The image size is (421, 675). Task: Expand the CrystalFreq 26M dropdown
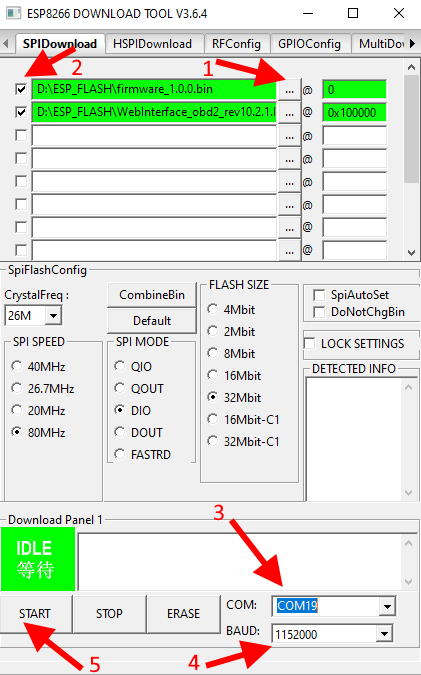click(53, 316)
